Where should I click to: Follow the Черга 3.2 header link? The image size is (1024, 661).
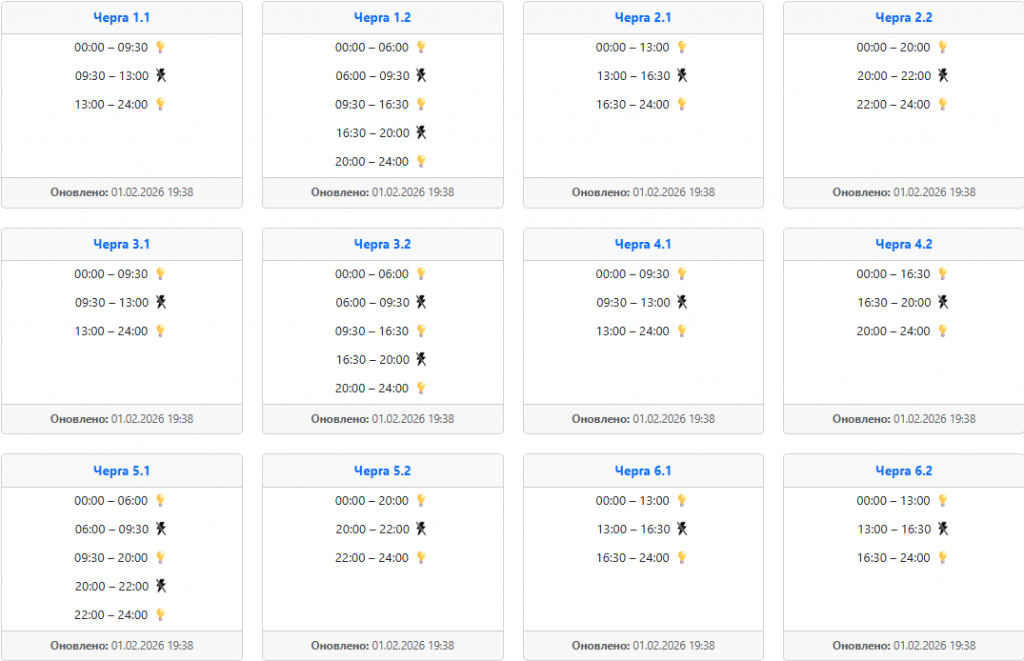(x=382, y=244)
